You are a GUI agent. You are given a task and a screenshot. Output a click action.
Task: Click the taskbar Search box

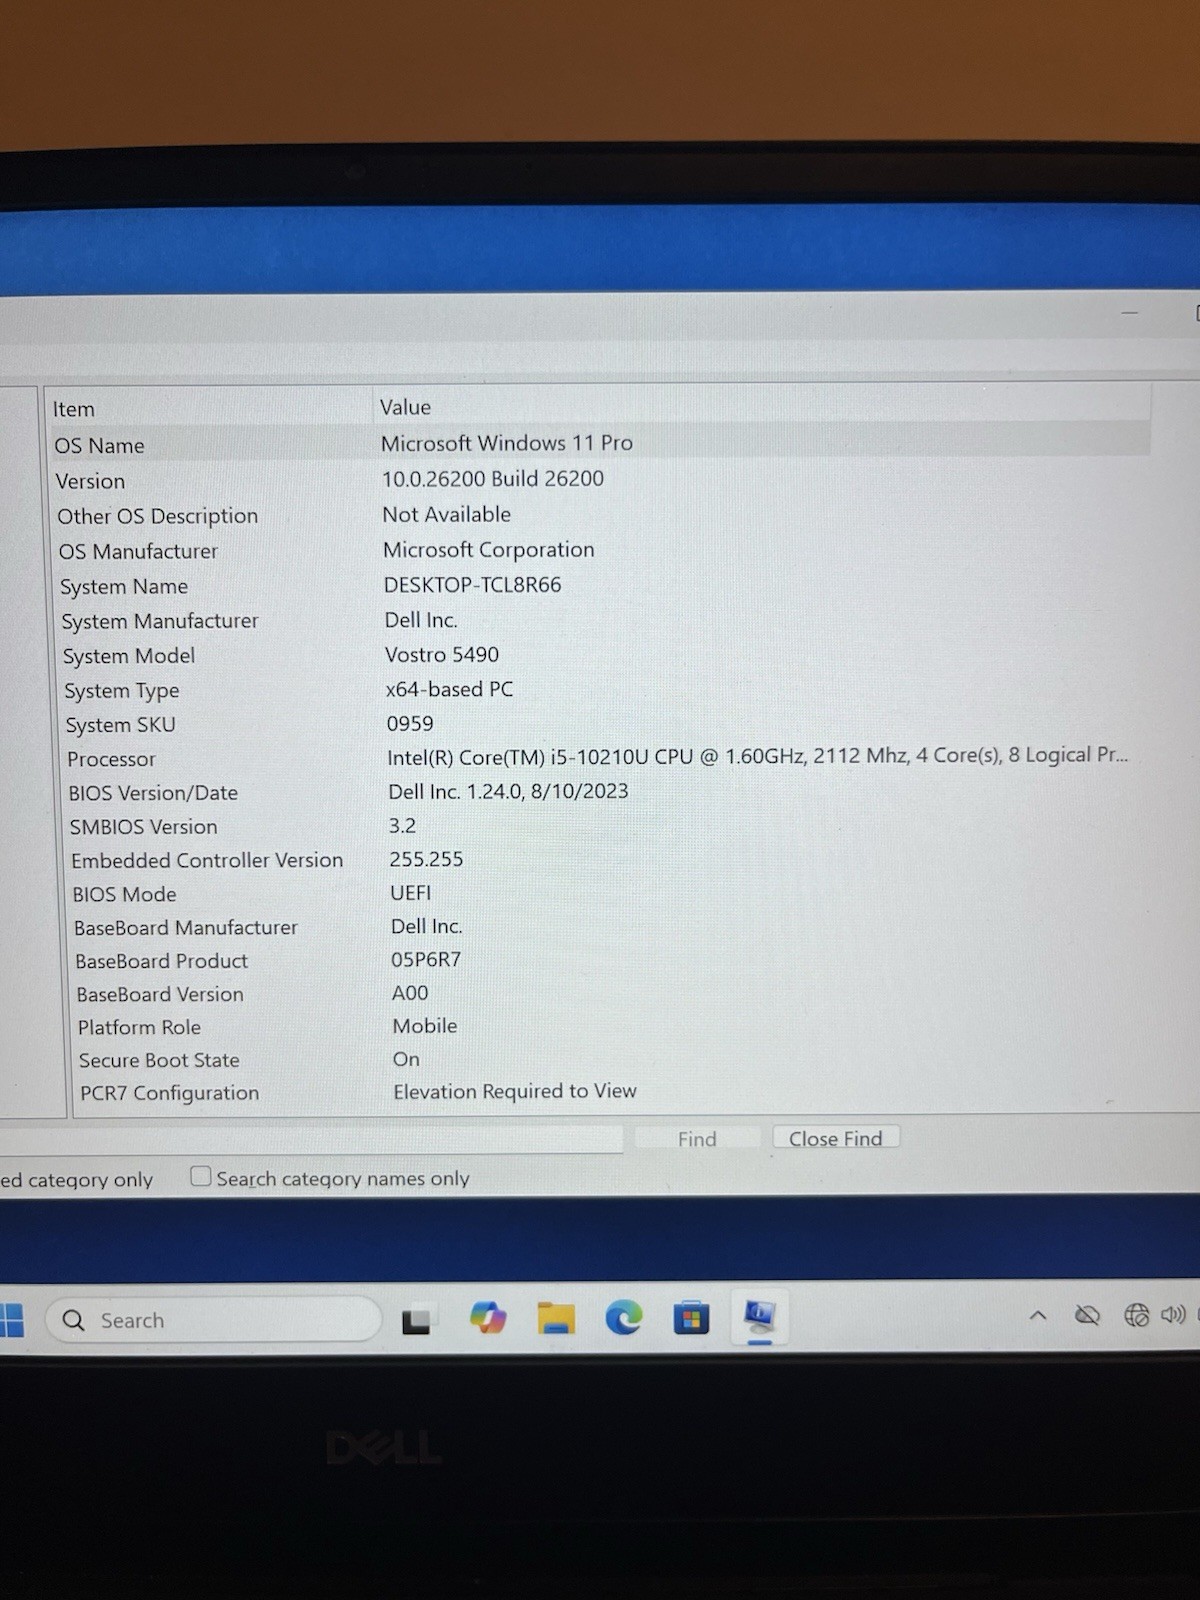(x=213, y=1321)
